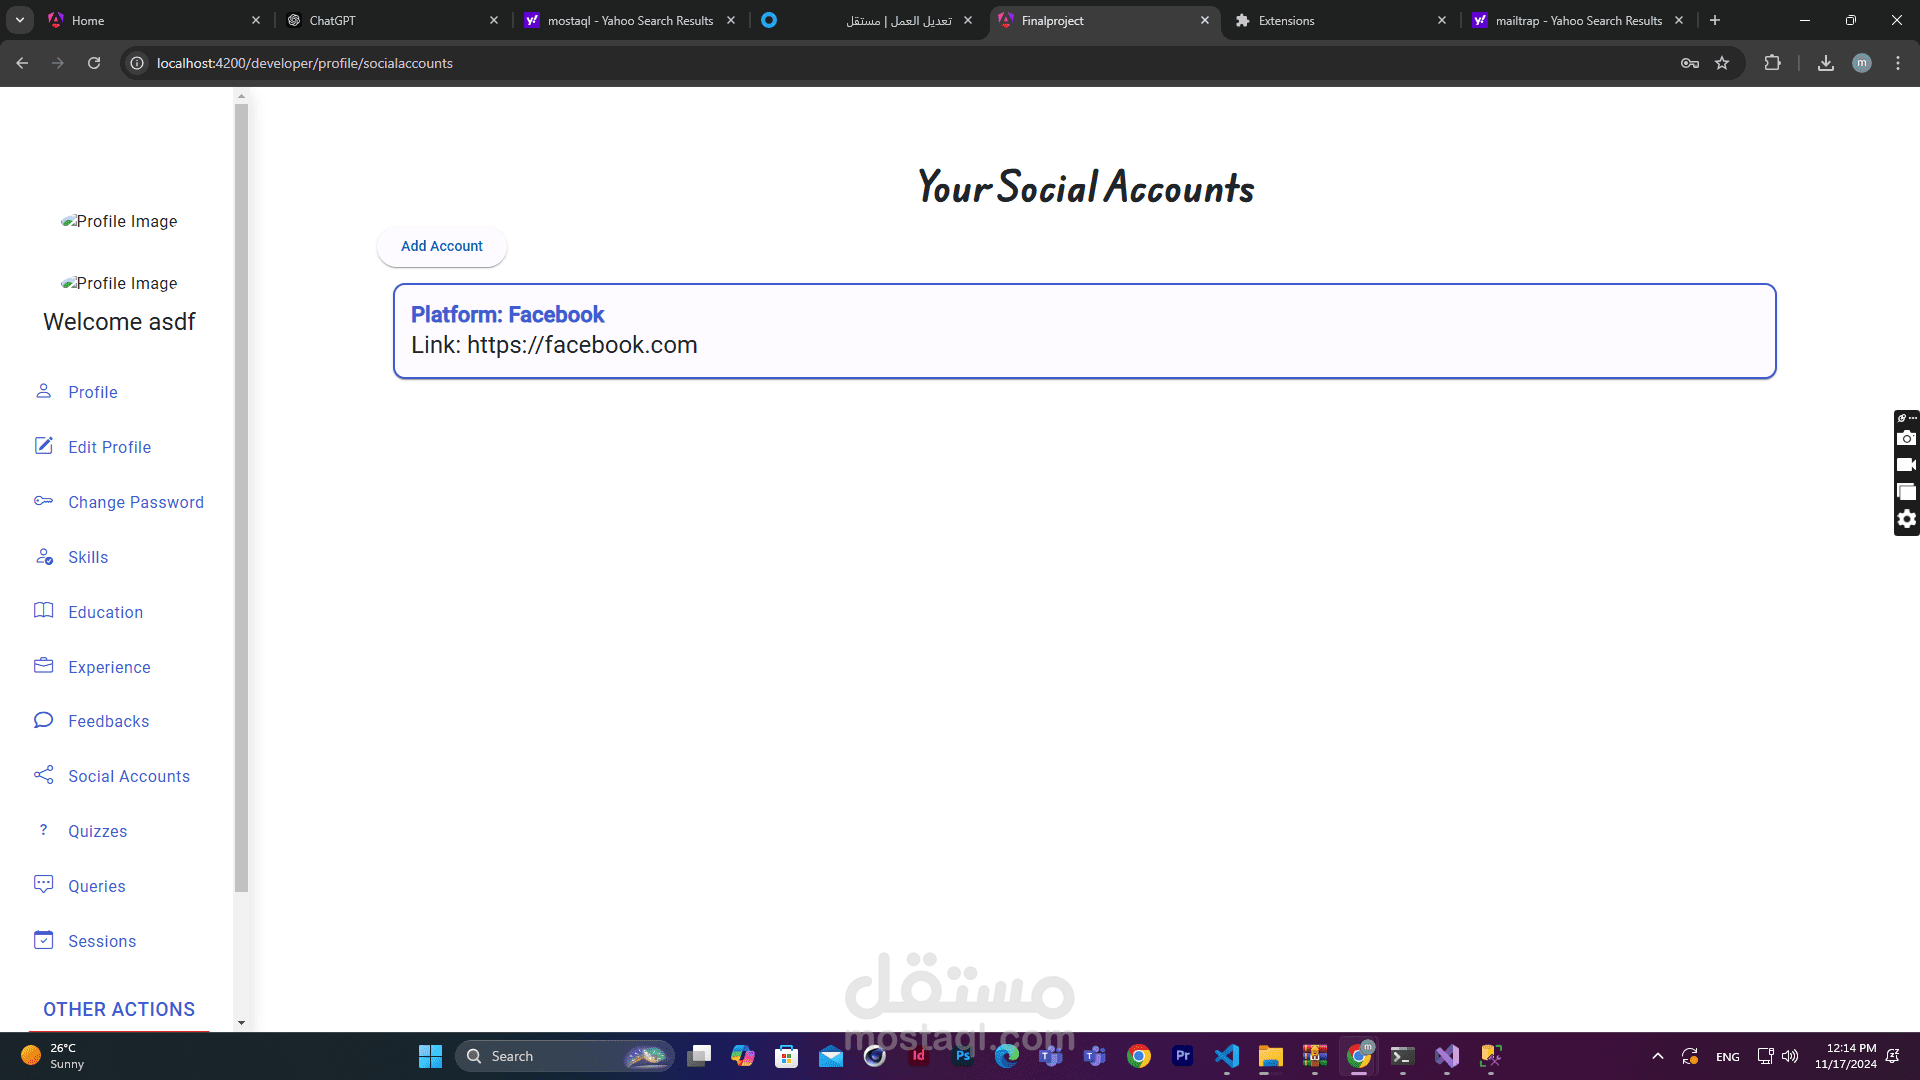The image size is (1920, 1080).
Task: Click the key icon beside Change Password
Action: pos(43,501)
